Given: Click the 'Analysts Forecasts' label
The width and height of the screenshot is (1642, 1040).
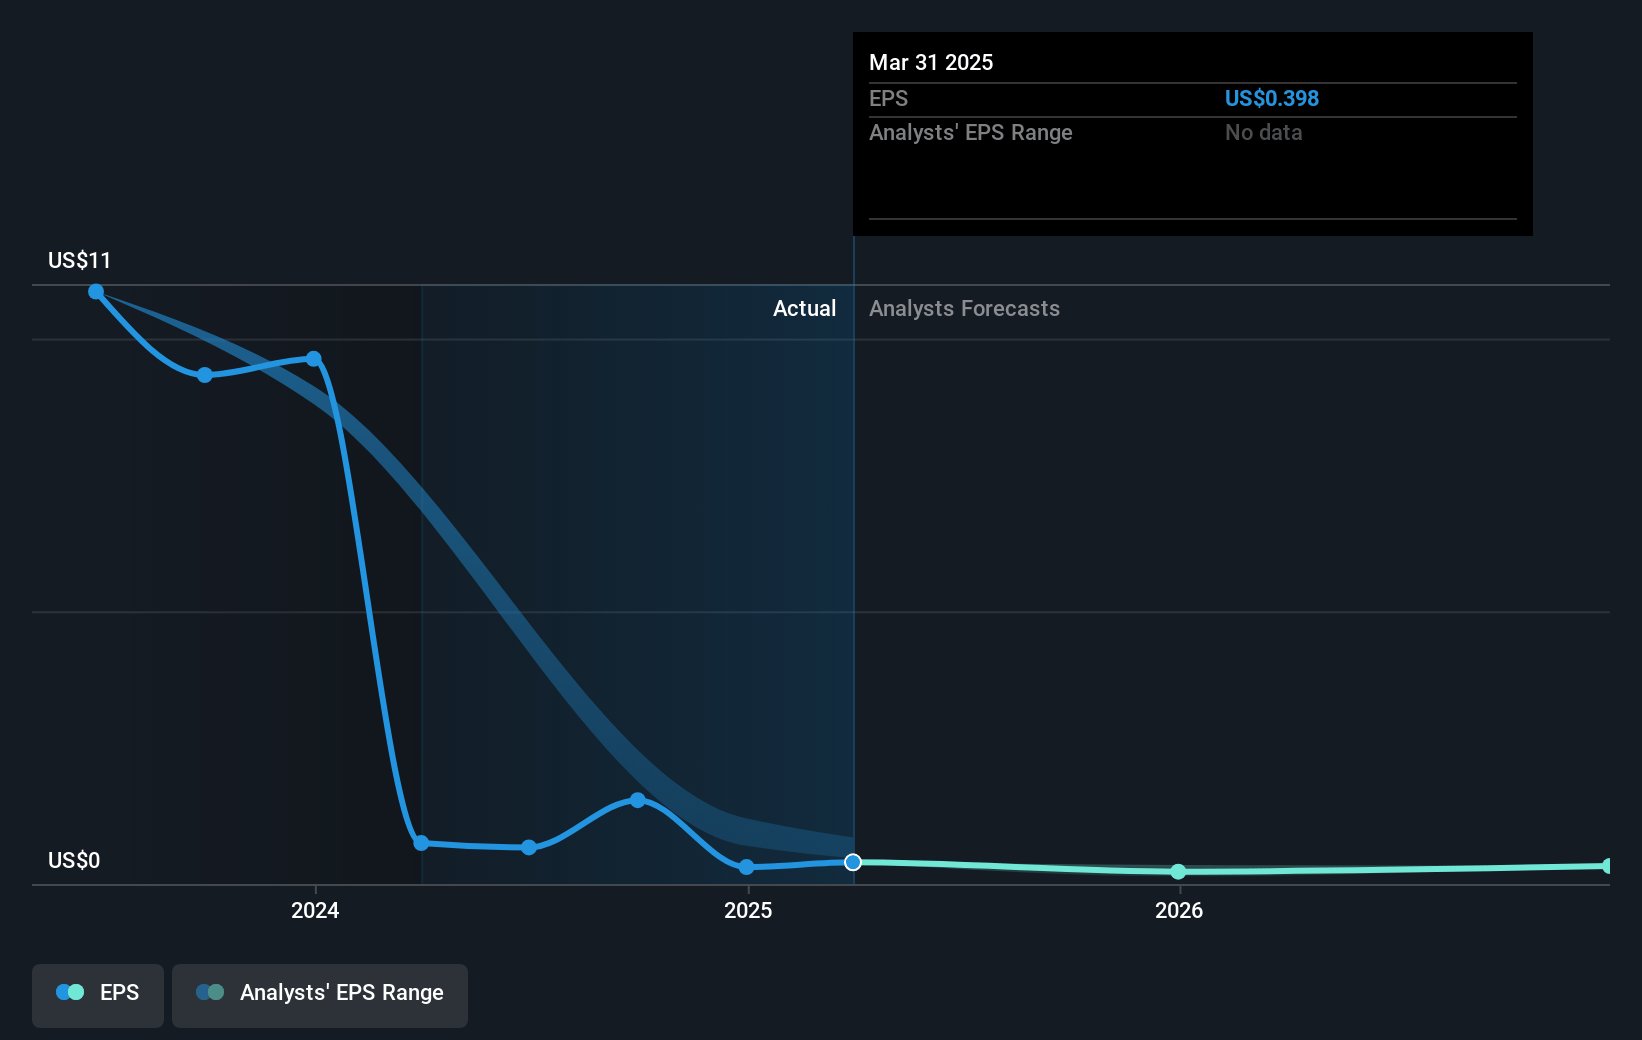Looking at the screenshot, I should (964, 309).
